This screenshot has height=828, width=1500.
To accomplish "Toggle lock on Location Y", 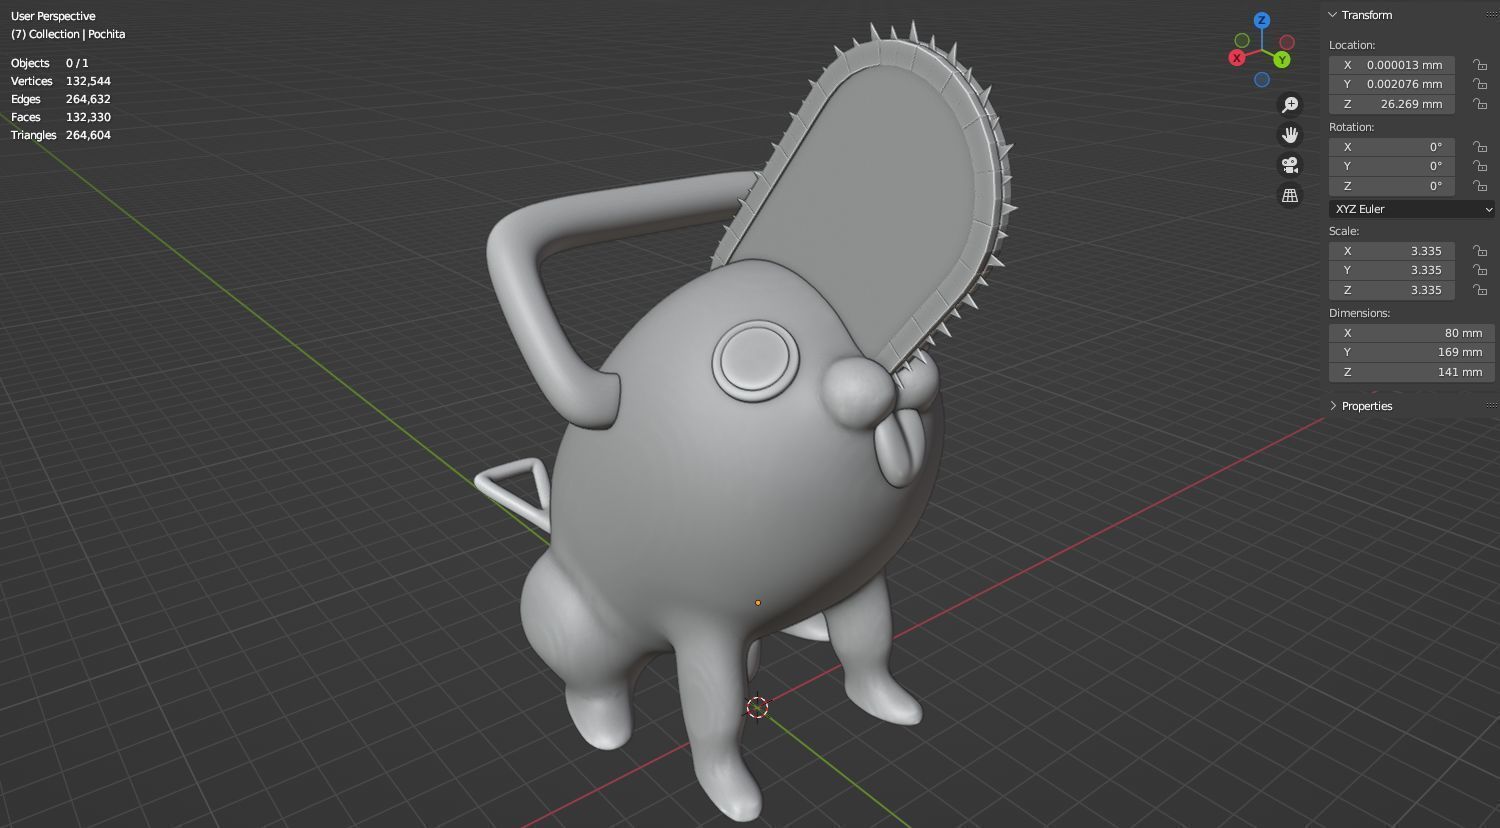I will coord(1479,84).
